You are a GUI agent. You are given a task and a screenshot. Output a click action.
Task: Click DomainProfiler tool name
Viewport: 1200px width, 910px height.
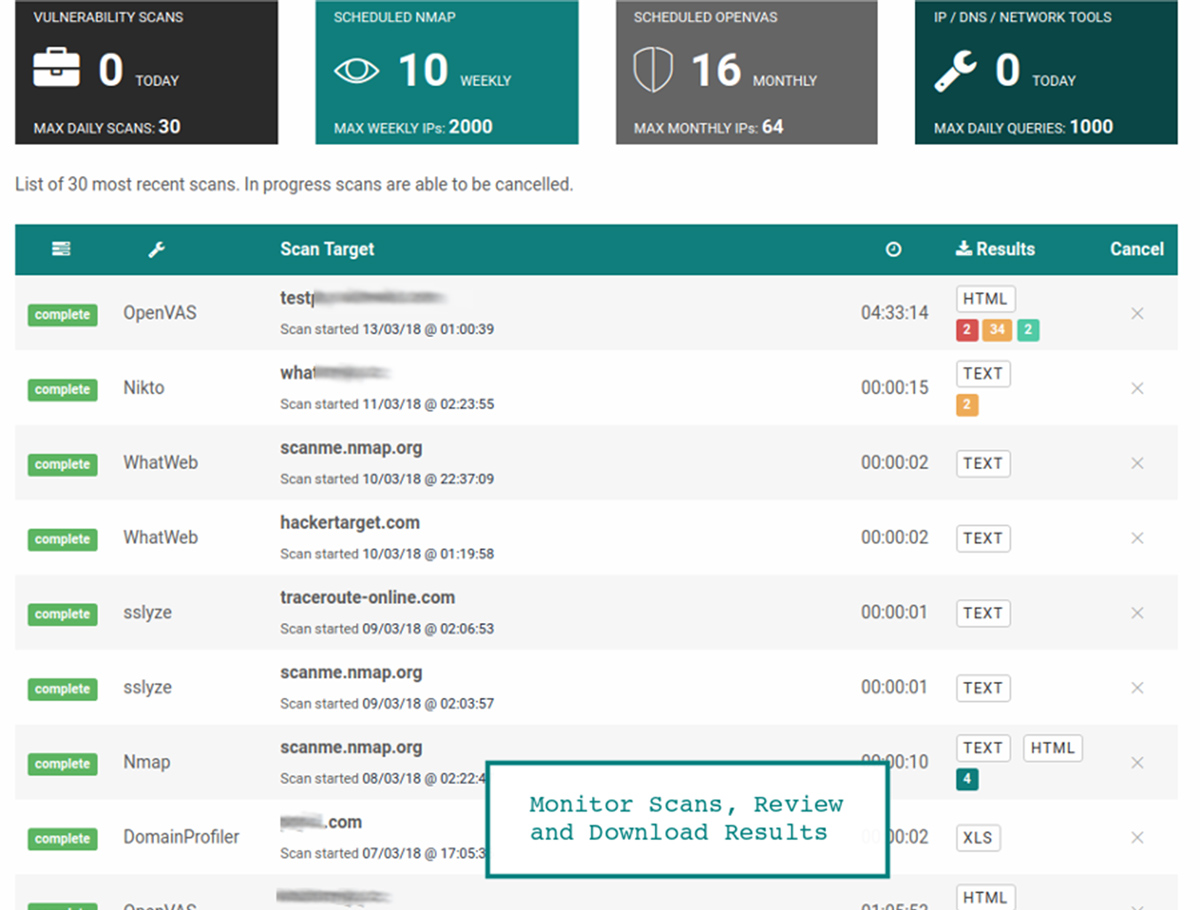tap(181, 837)
